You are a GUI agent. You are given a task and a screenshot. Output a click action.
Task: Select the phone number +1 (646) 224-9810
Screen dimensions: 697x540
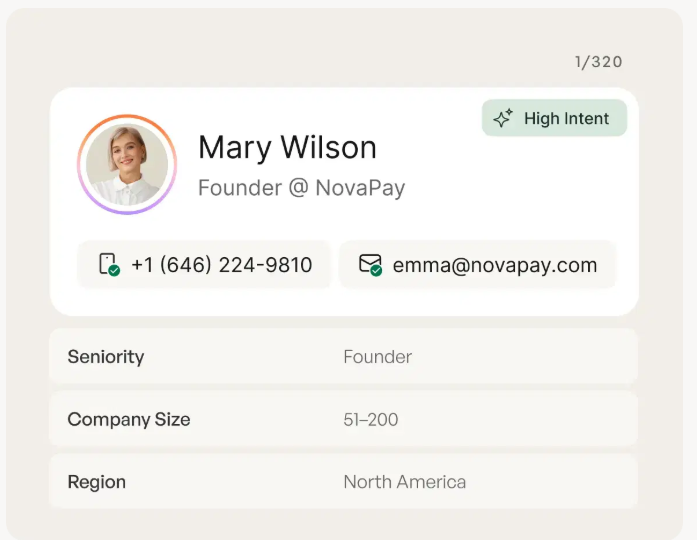(x=221, y=265)
